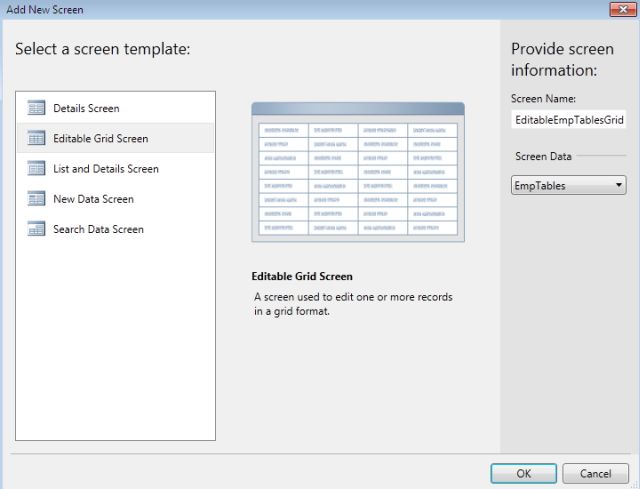640x489 pixels.
Task: Click the Search Data Screen template icon
Action: pyautogui.click(x=36, y=229)
